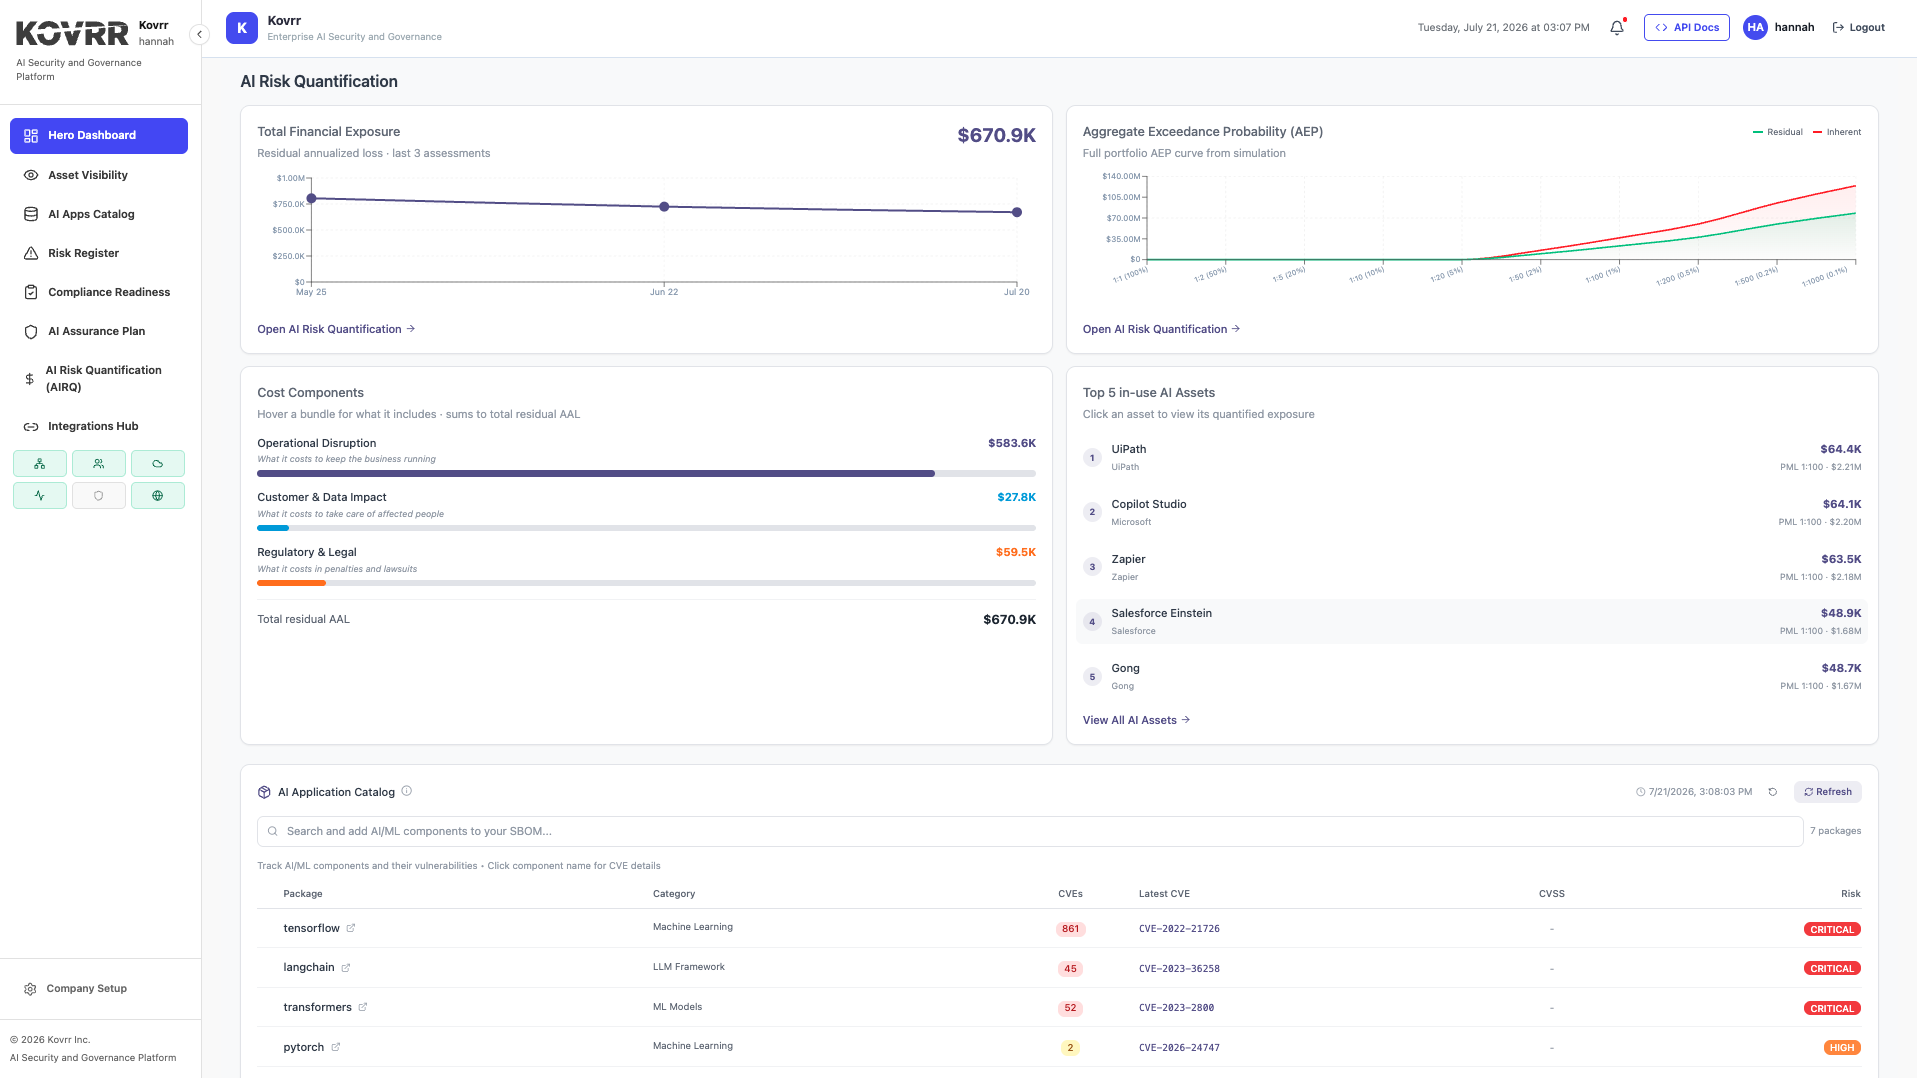Screen dimensions: 1917x1078
Task: Click the reset arrow icon beside the timestamp
Action: coord(1773,792)
